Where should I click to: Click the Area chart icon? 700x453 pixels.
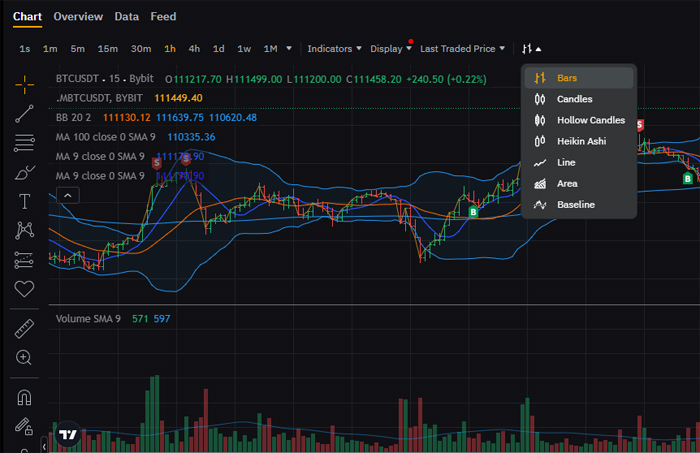coord(540,183)
